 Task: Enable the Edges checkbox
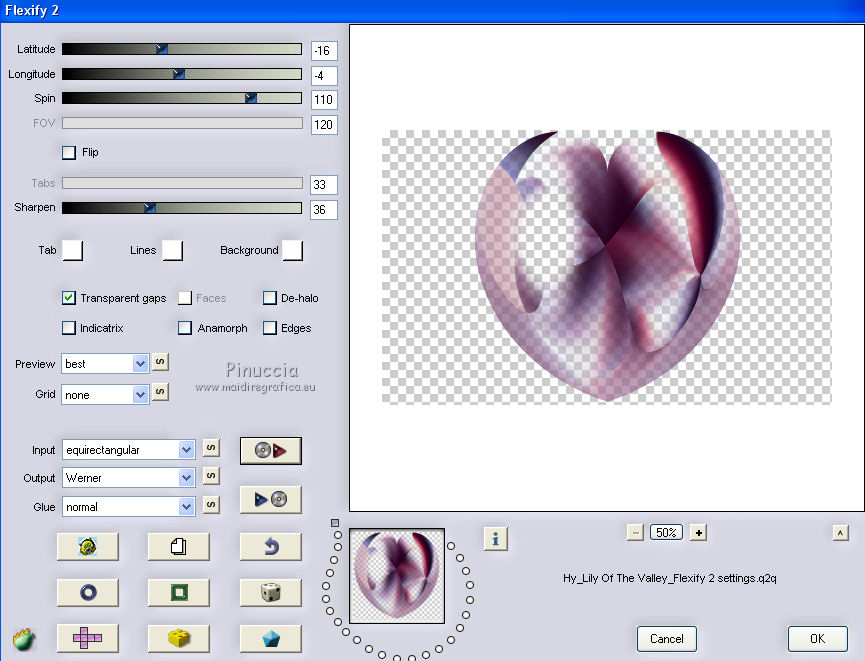pos(269,328)
